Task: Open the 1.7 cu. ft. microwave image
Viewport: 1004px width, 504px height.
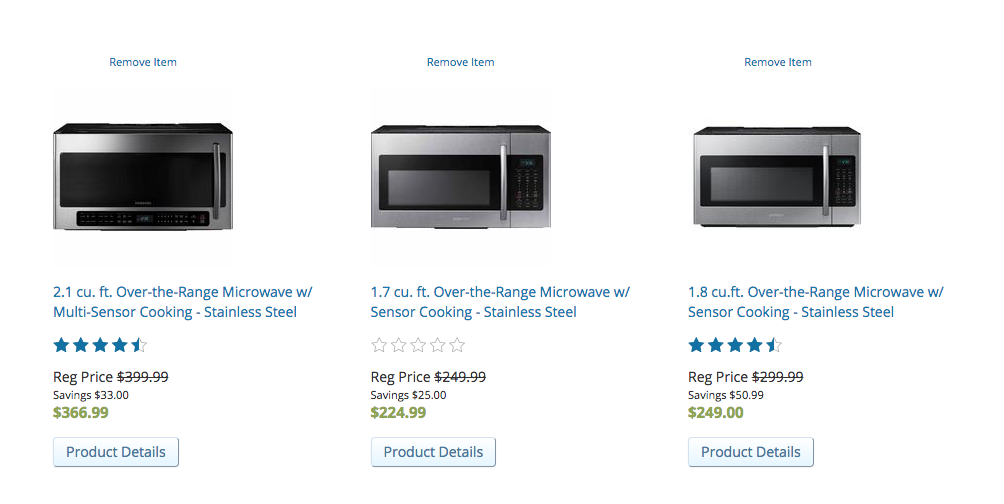Action: tap(460, 177)
